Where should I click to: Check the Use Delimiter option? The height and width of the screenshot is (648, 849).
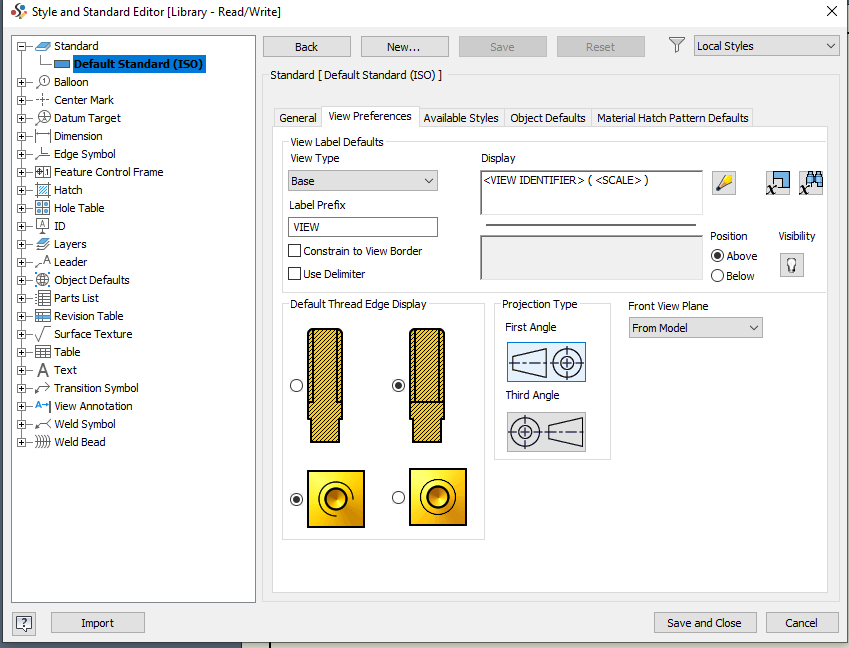pyautogui.click(x=294, y=271)
